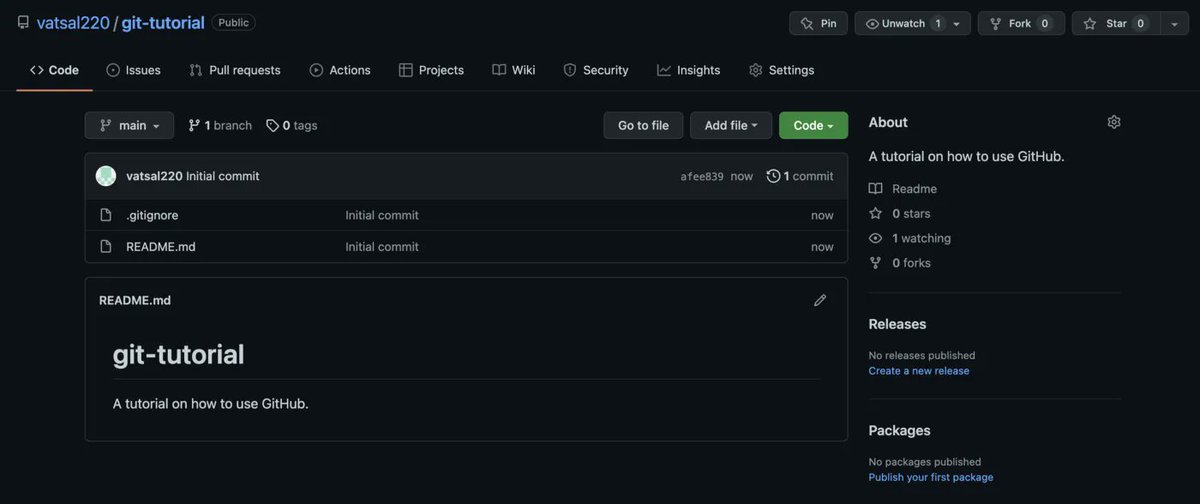Click the commit history clock icon
The width and height of the screenshot is (1200, 504).
click(773, 176)
